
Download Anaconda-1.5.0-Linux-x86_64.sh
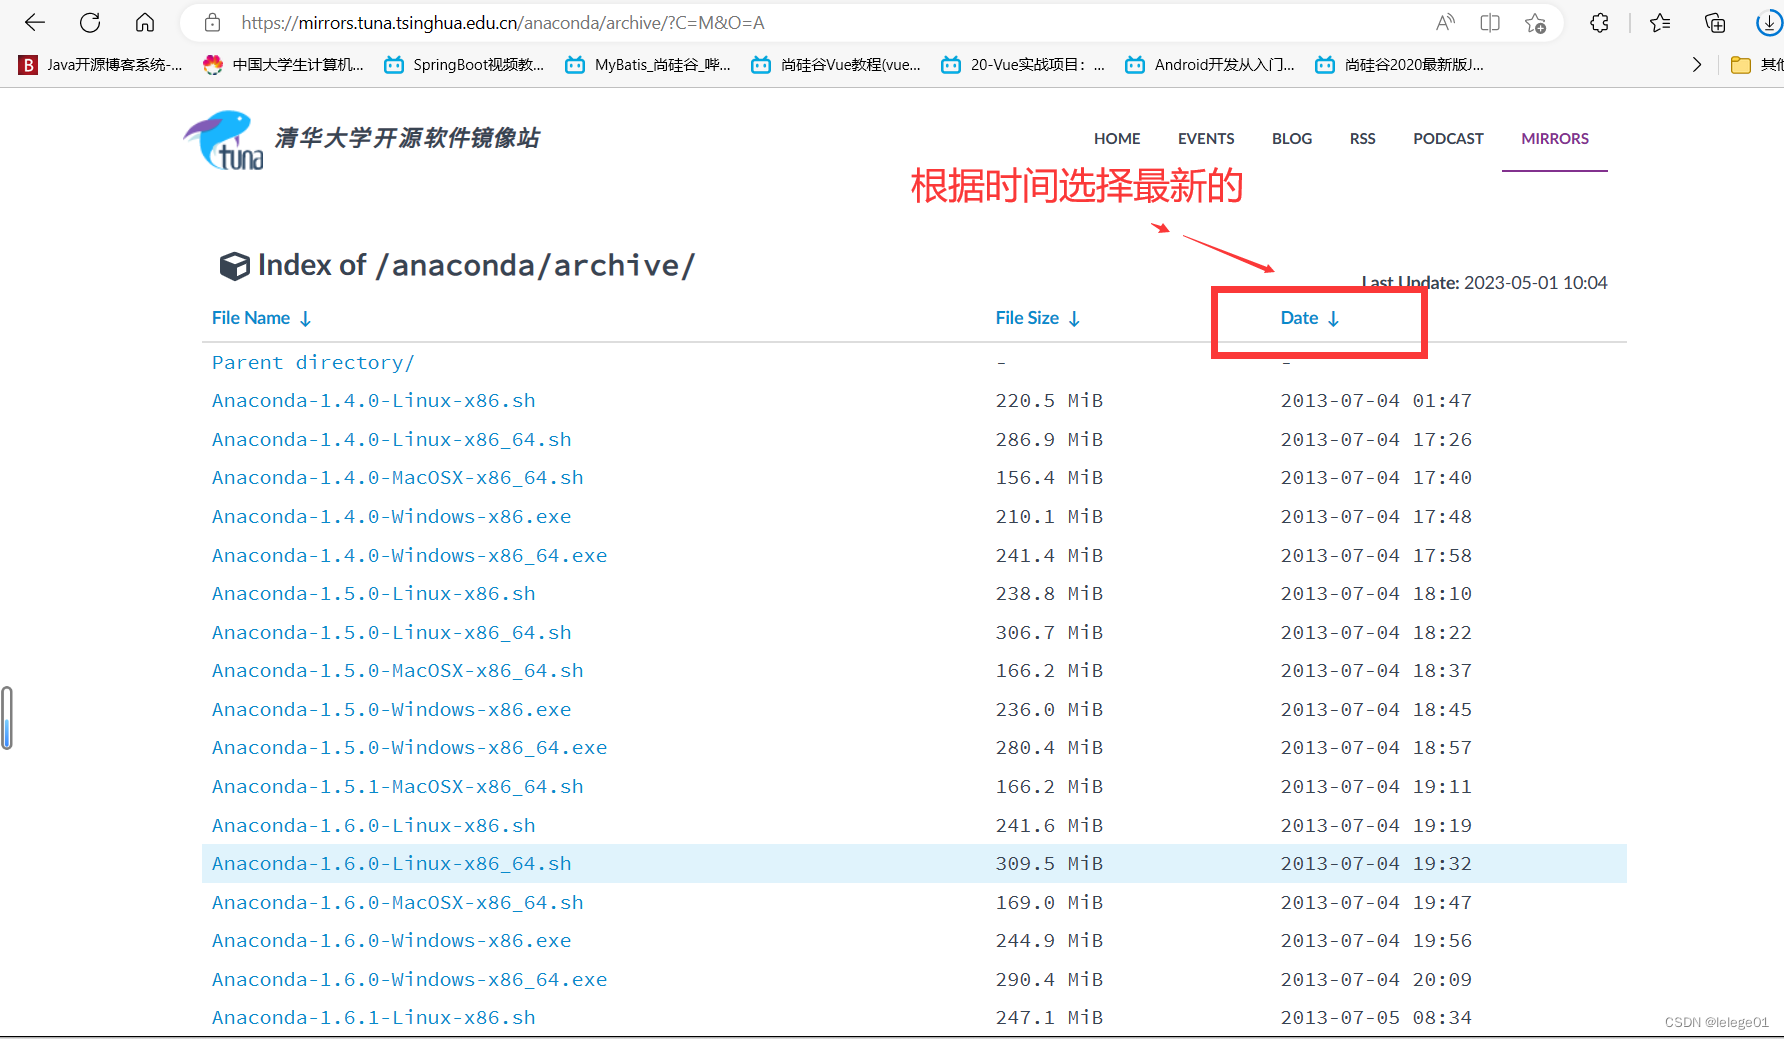[392, 633]
